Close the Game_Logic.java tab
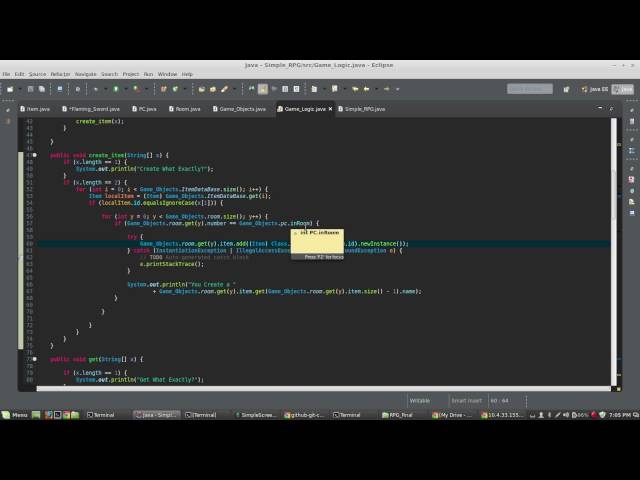Screen dimensions: 640x480 pyautogui.click(x=330, y=109)
